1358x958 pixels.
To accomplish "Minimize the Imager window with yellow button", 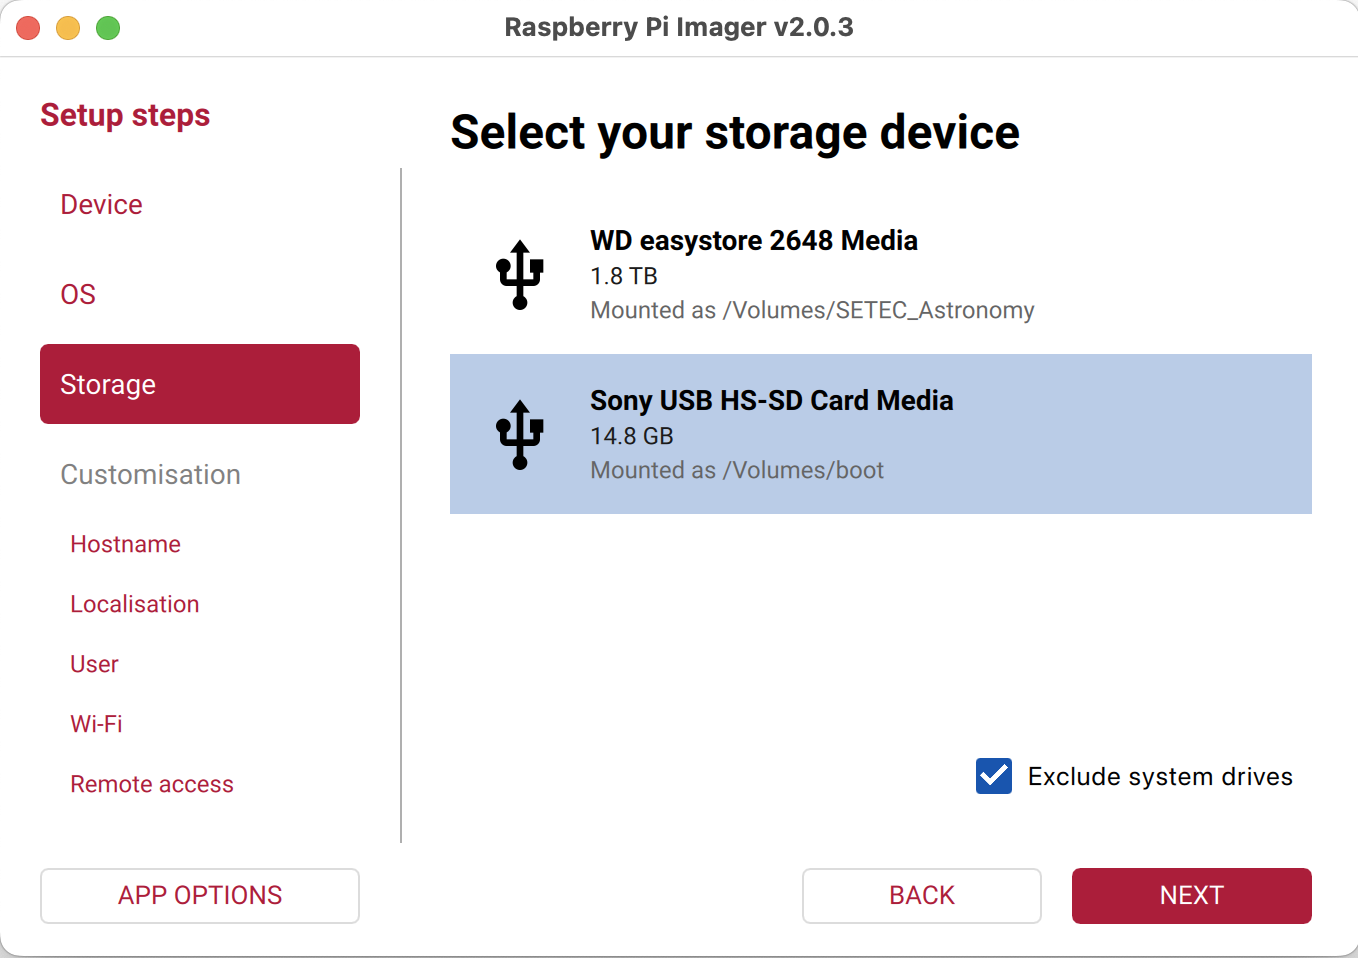I will 68,28.
